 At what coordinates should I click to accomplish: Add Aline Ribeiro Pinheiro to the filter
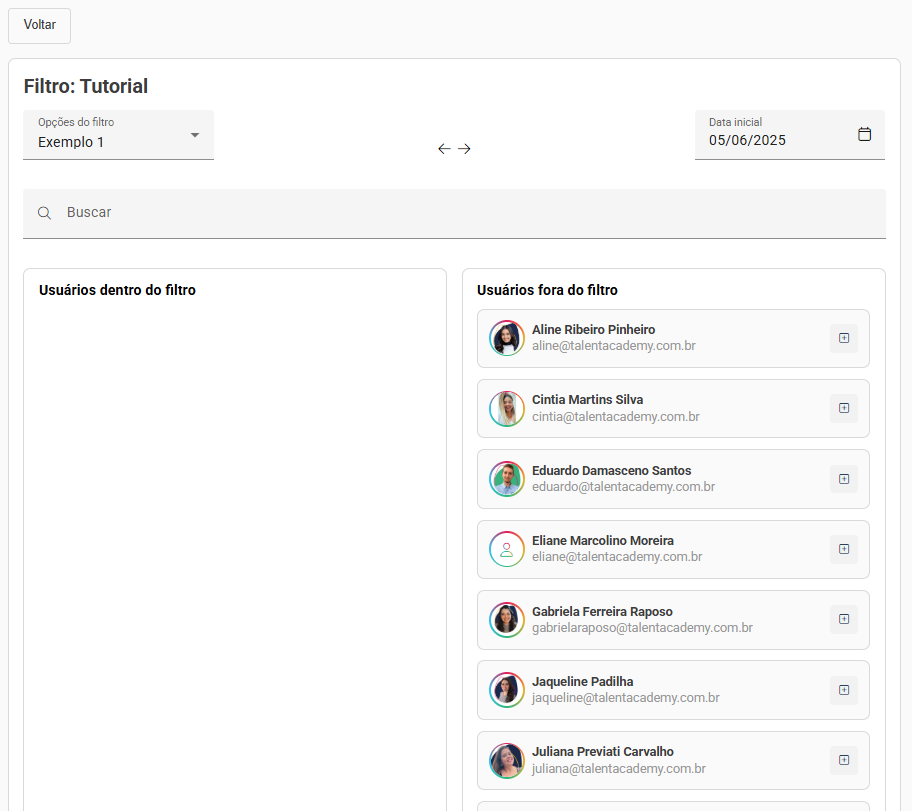[x=843, y=339]
